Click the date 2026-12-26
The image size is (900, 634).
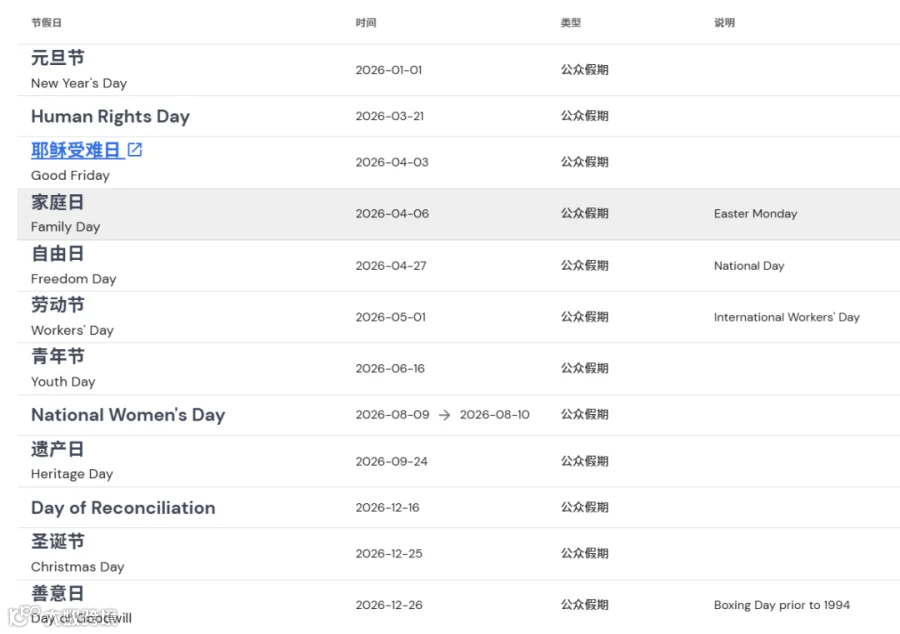click(x=389, y=605)
